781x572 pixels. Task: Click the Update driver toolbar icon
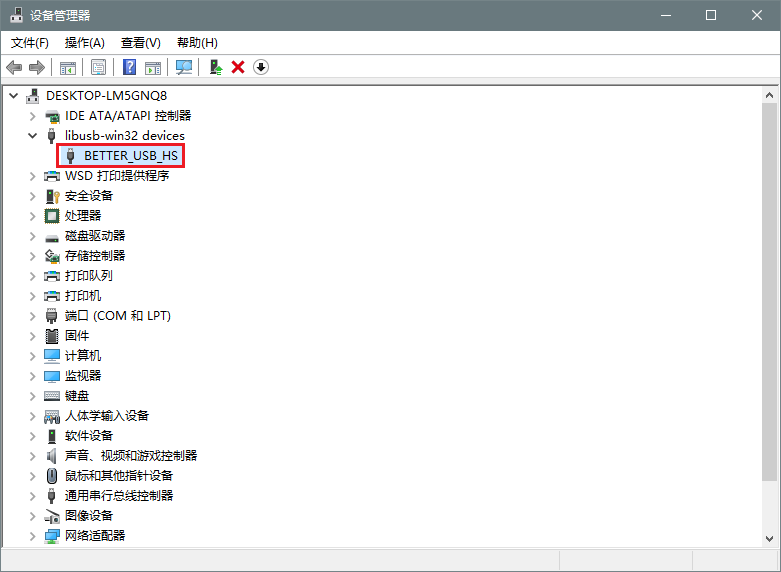click(215, 67)
